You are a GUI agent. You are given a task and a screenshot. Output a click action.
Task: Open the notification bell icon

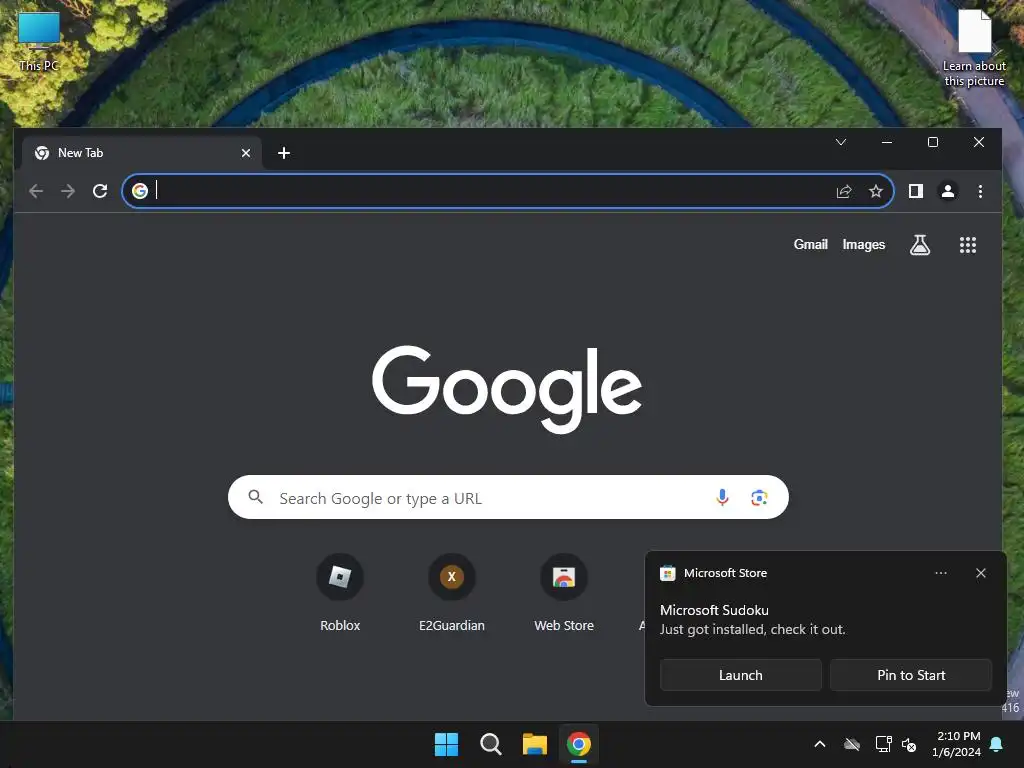[x=997, y=744]
